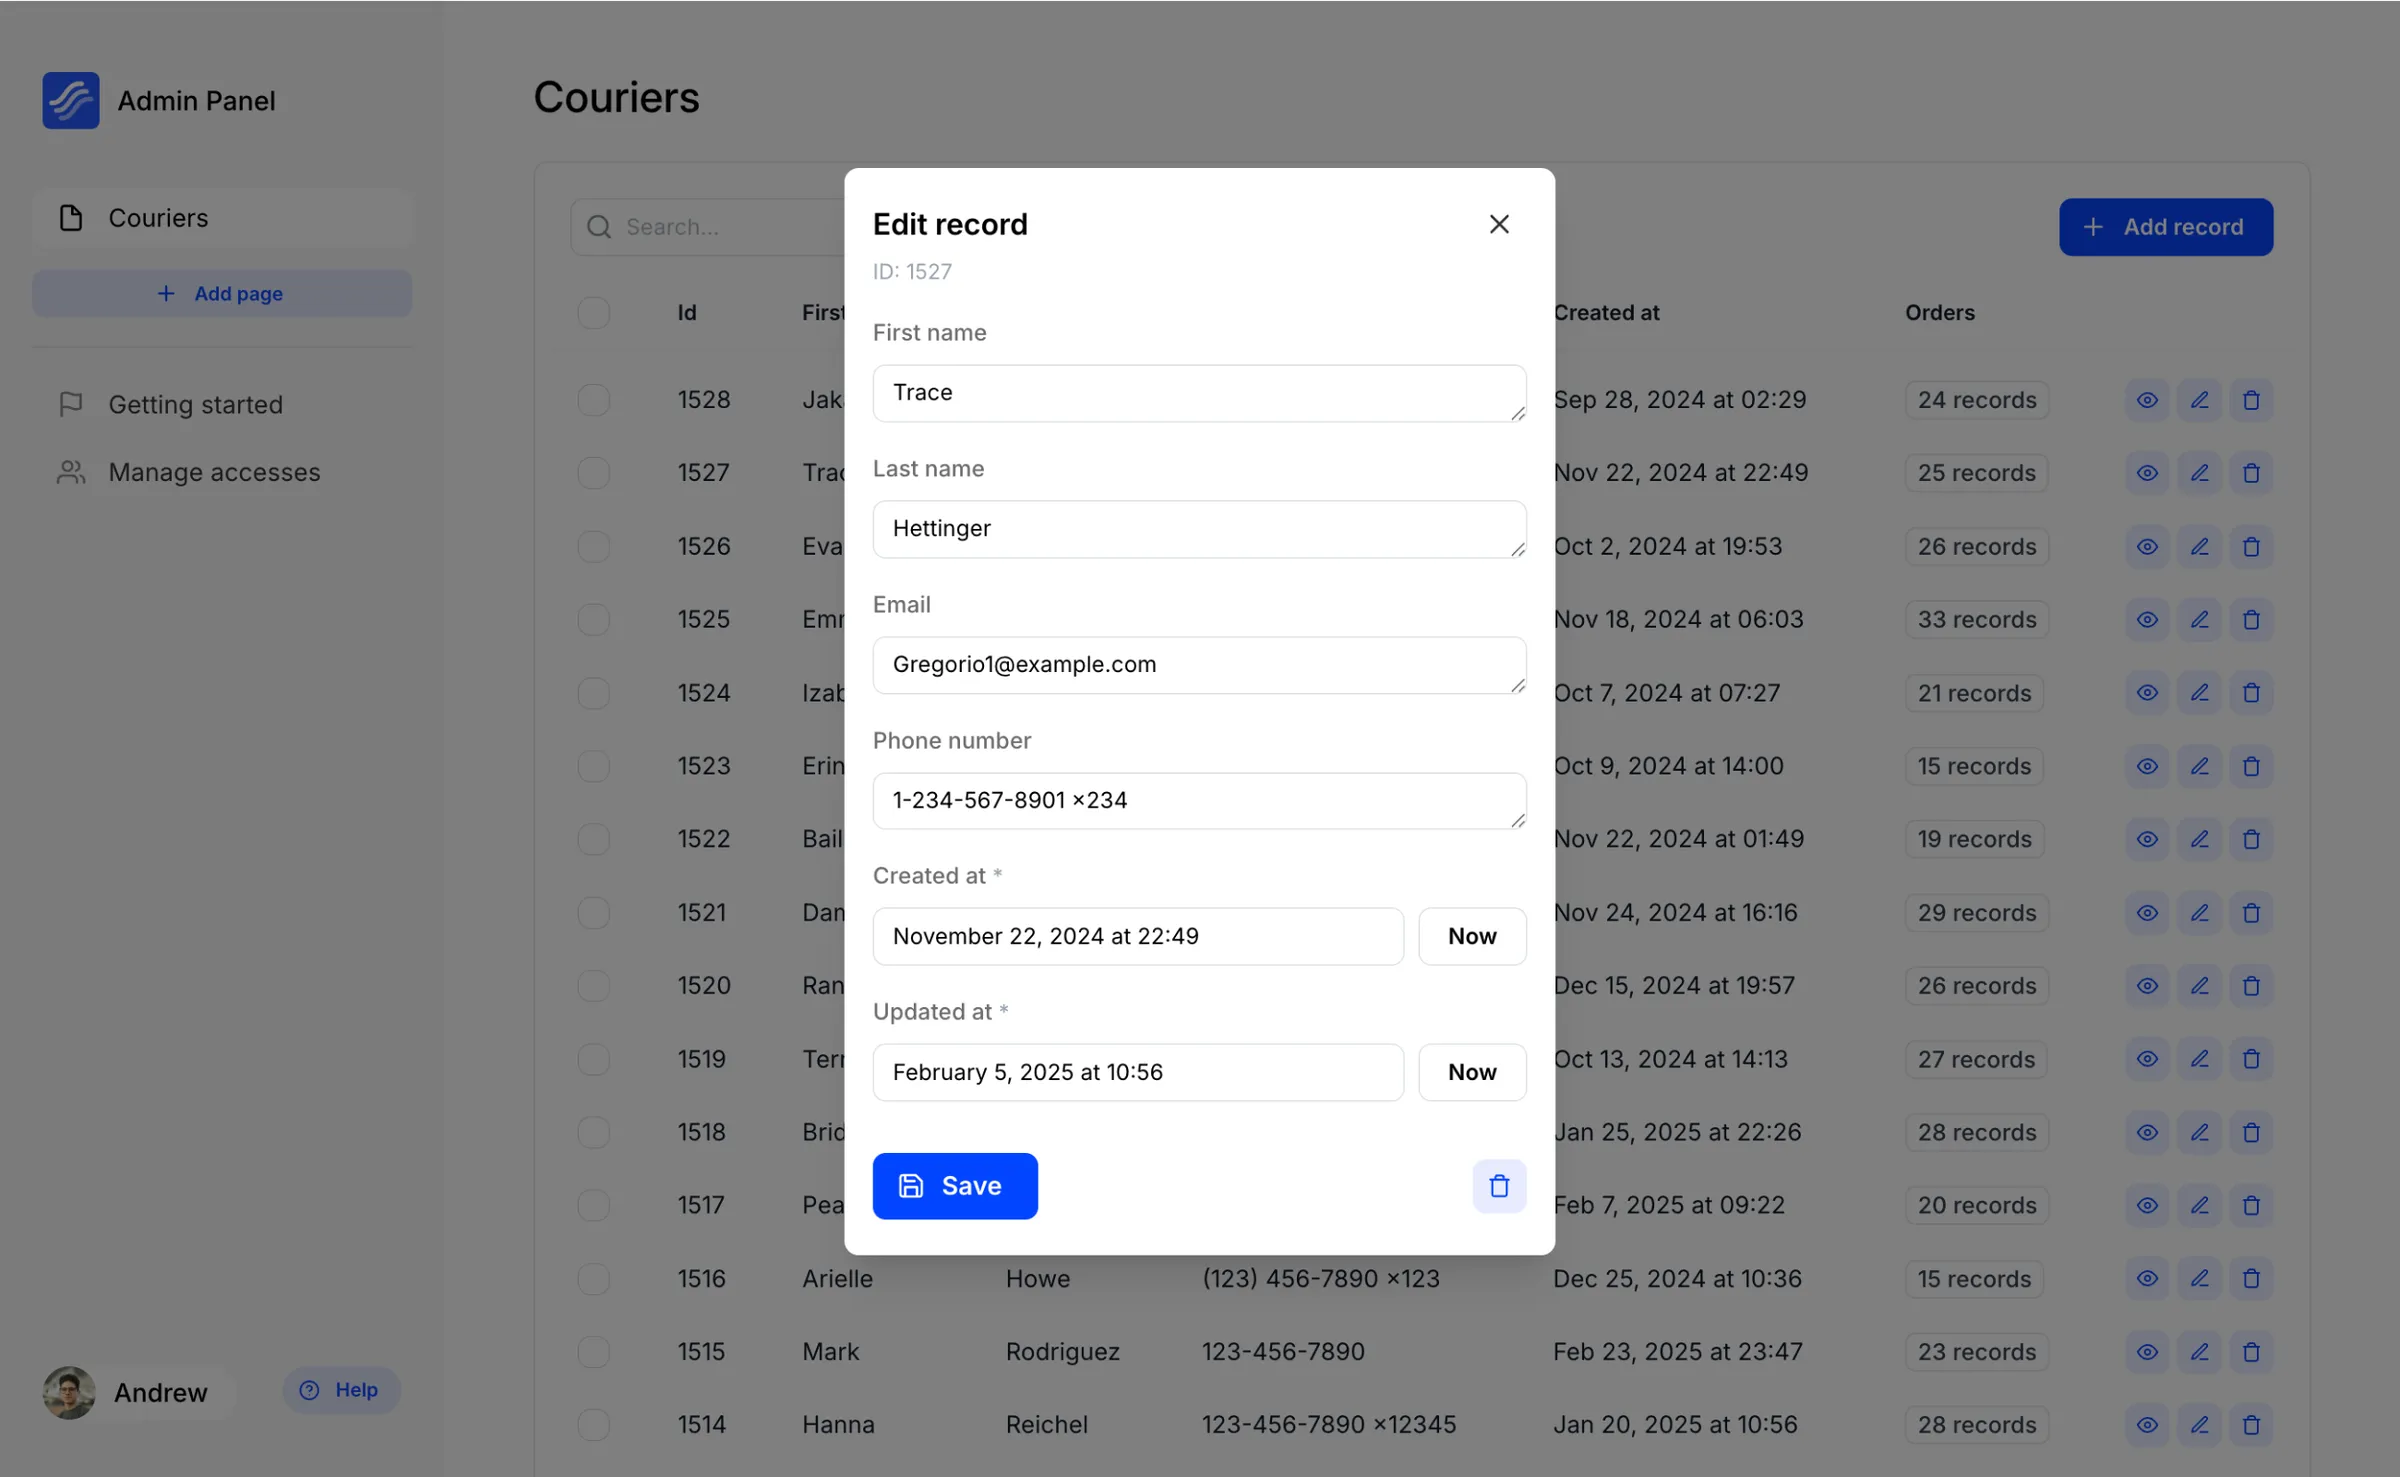
Task: Edit record 1516 with the pencil icon
Action: (x=2199, y=1279)
